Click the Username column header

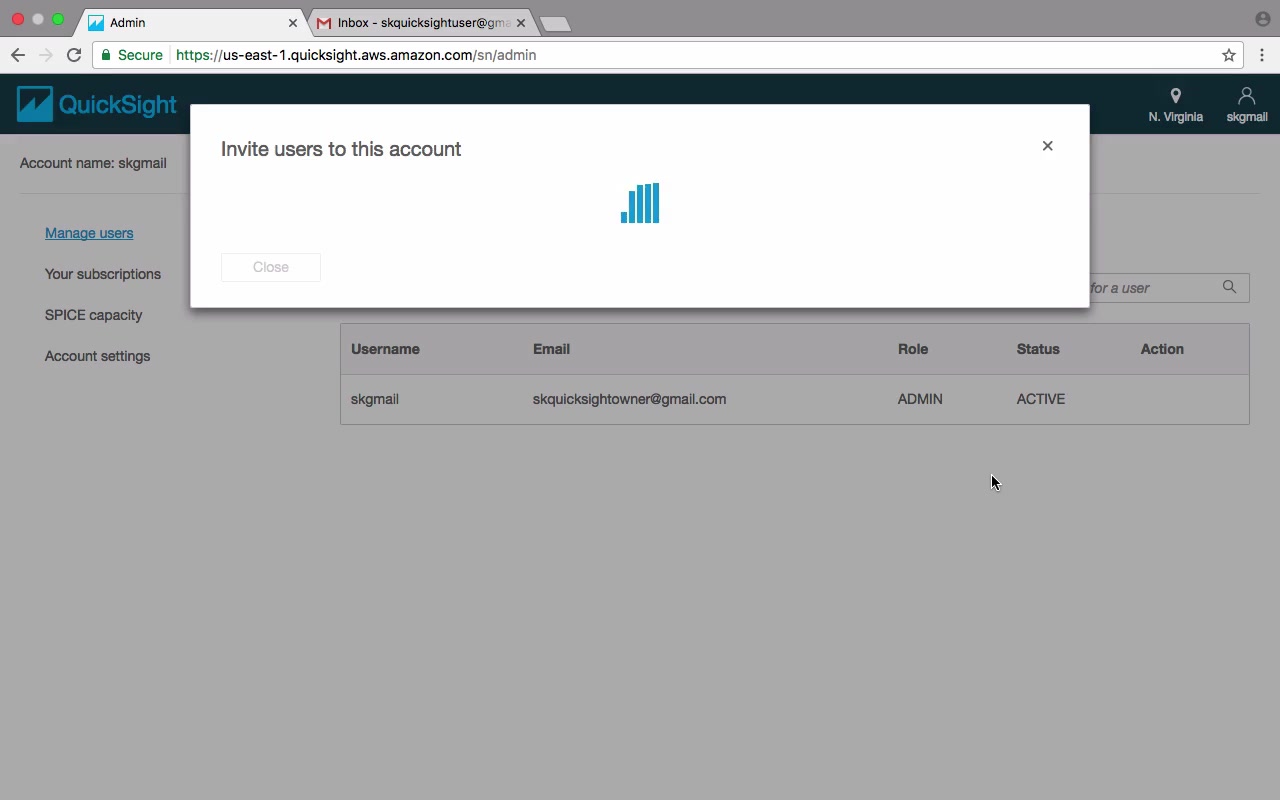385,349
